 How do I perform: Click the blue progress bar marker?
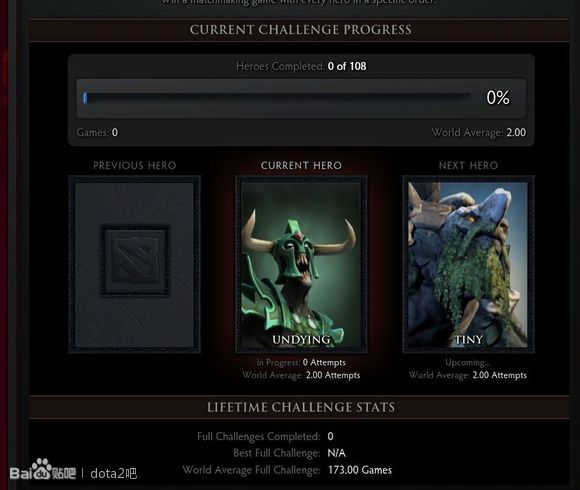tap(85, 98)
